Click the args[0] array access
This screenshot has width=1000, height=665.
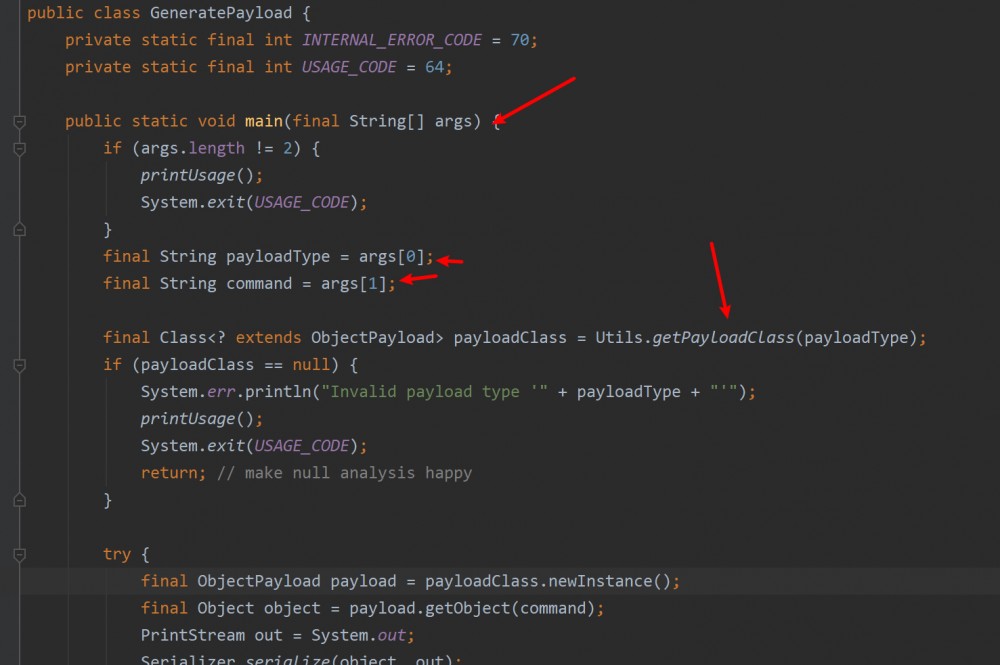click(394, 256)
